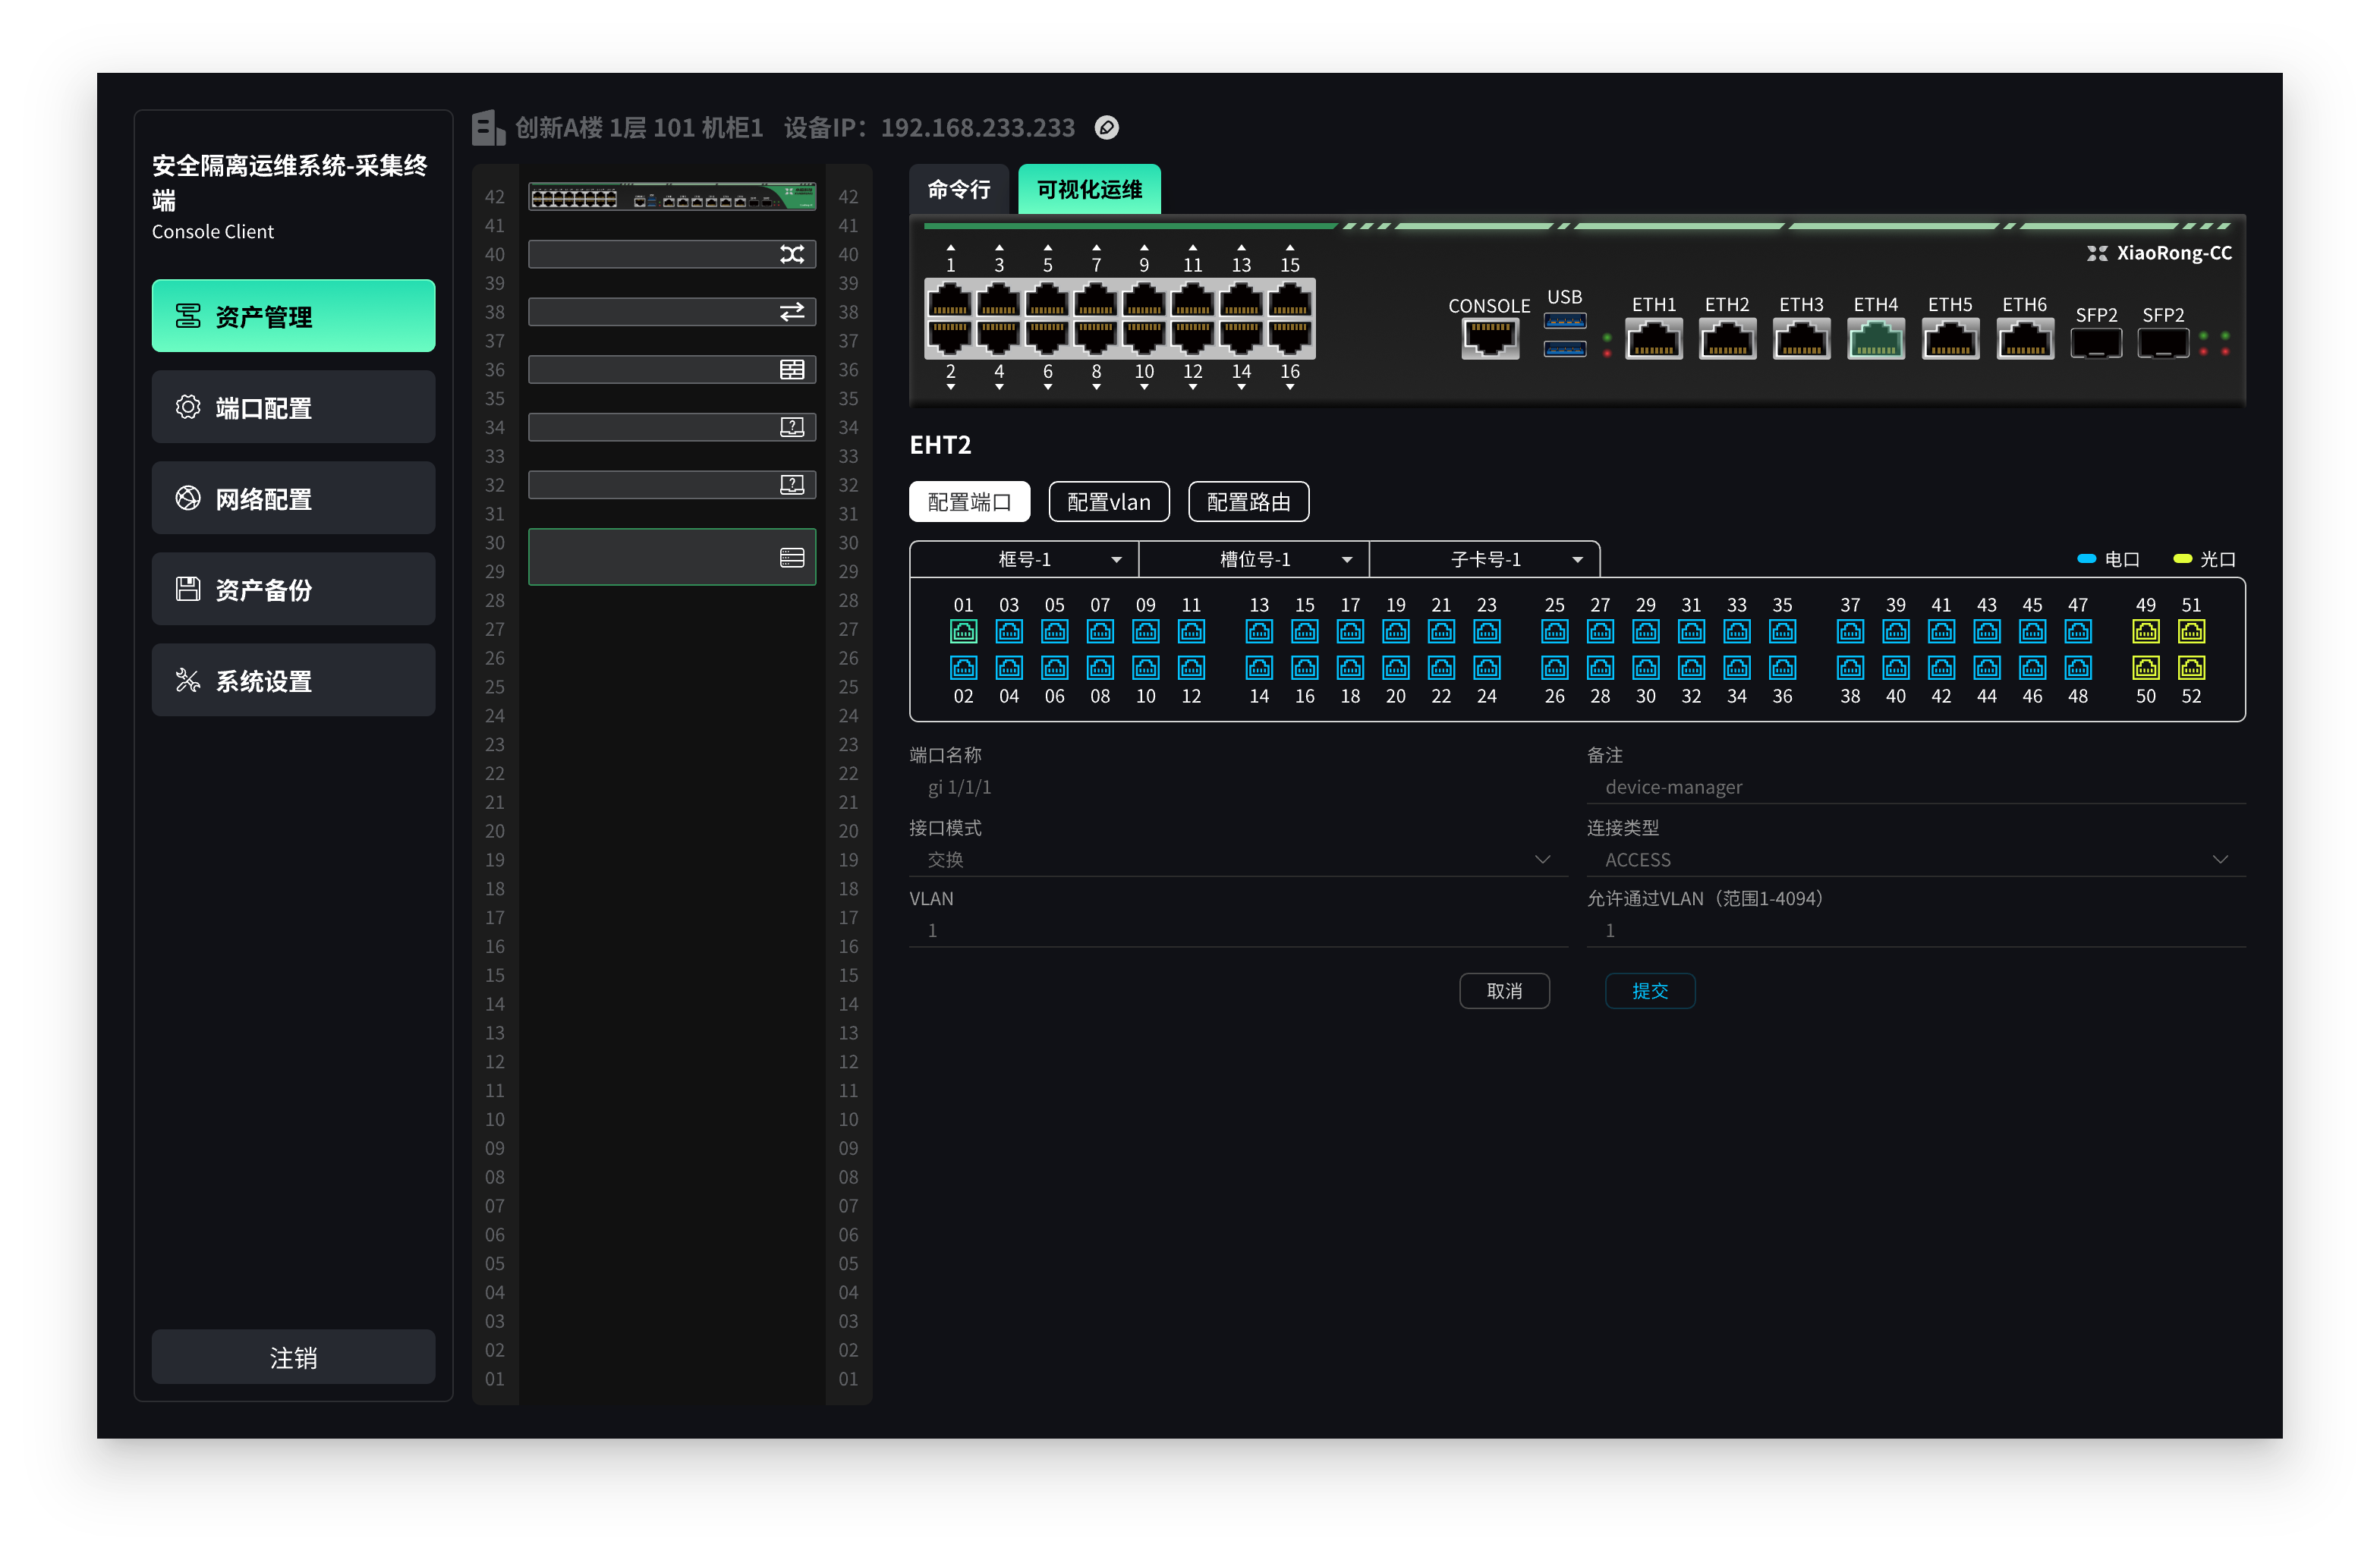Click the edit icon beside device IP
The height and width of the screenshot is (1560, 2380).
click(x=1106, y=128)
